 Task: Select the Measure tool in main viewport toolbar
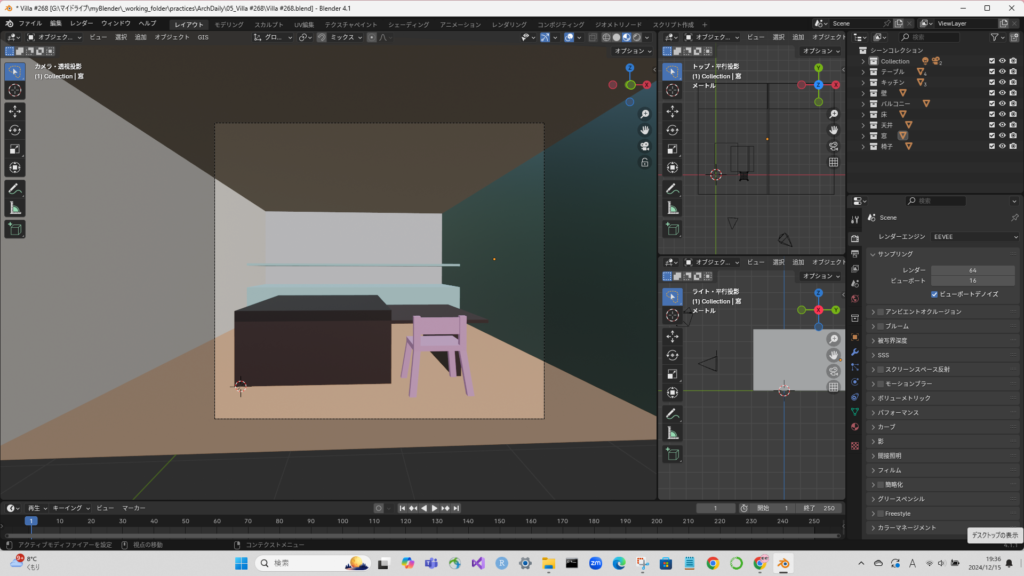(15, 207)
